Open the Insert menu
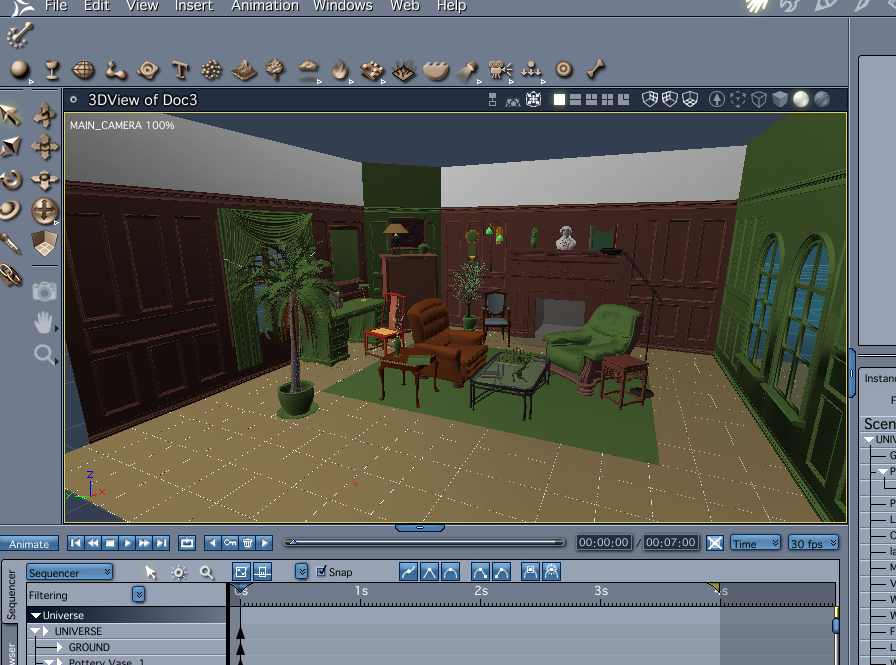This screenshot has width=896, height=665. pyautogui.click(x=194, y=6)
